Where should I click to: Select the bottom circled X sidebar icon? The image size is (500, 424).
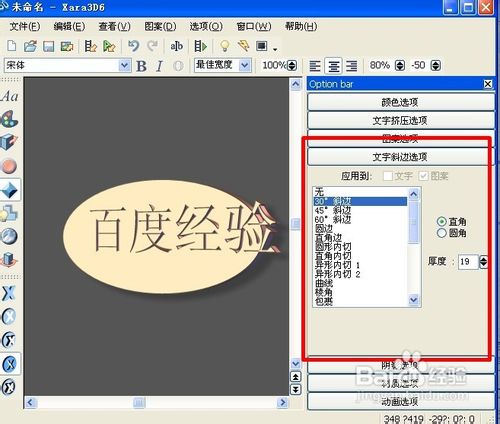click(9, 387)
